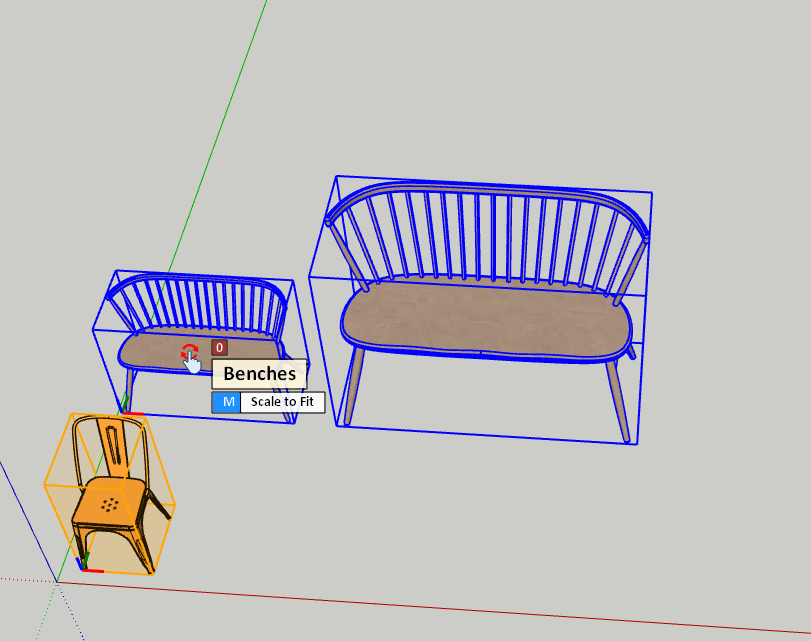Image resolution: width=811 pixels, height=641 pixels.
Task: Click the red rotate icon on small bench
Action: 188,351
